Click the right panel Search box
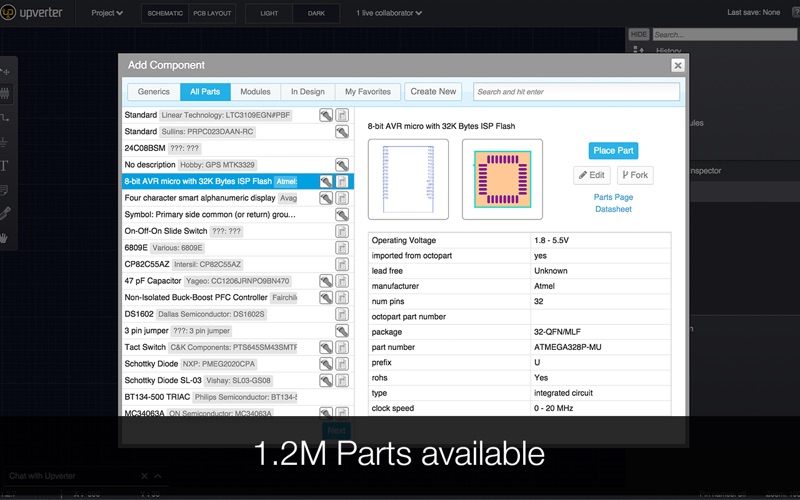The height and width of the screenshot is (500, 800). pos(724,35)
